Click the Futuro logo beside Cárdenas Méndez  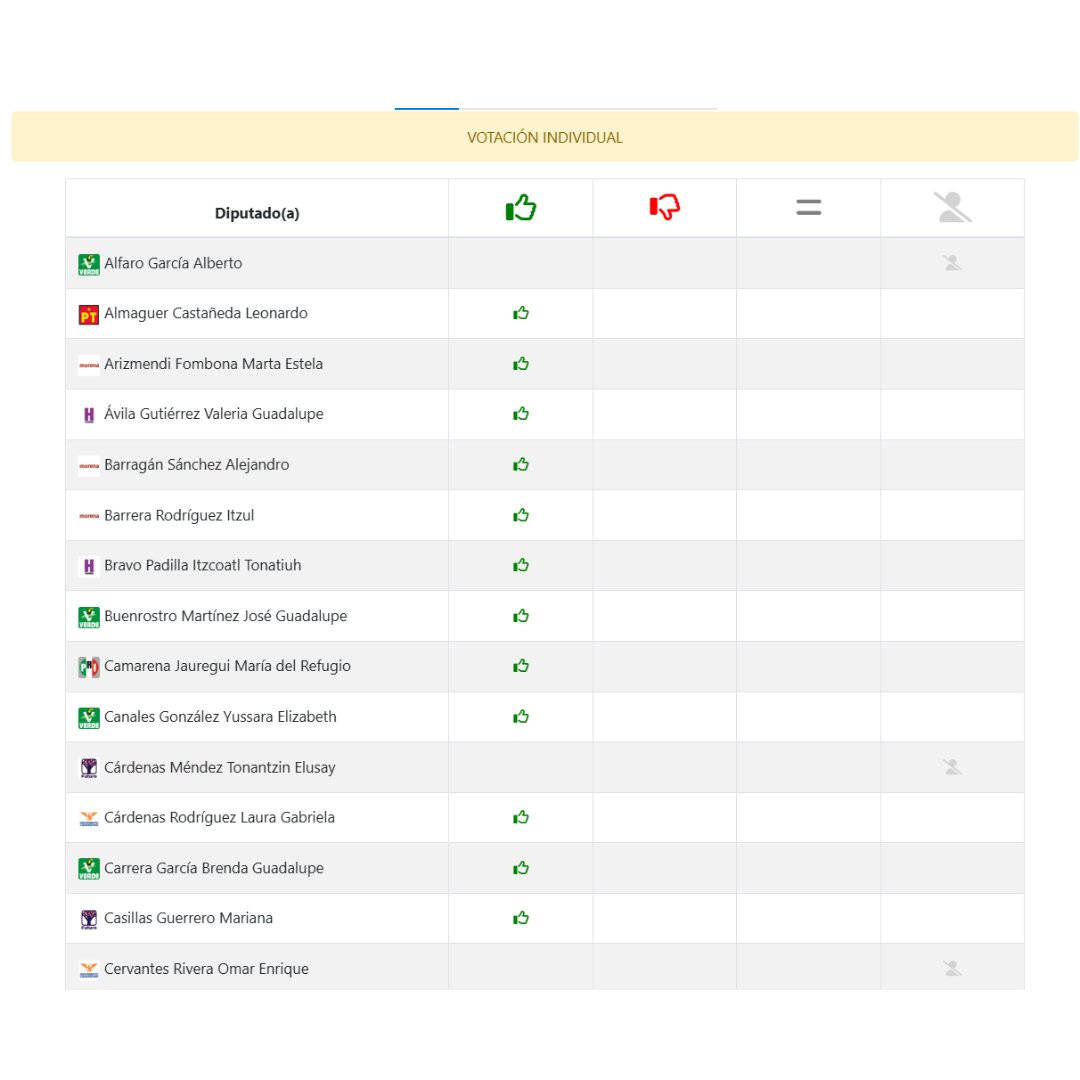pos(89,768)
